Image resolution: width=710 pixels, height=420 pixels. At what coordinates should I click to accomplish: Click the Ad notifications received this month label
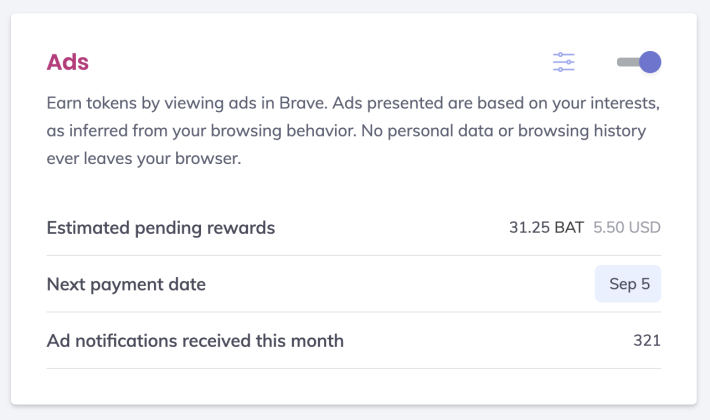coord(195,341)
